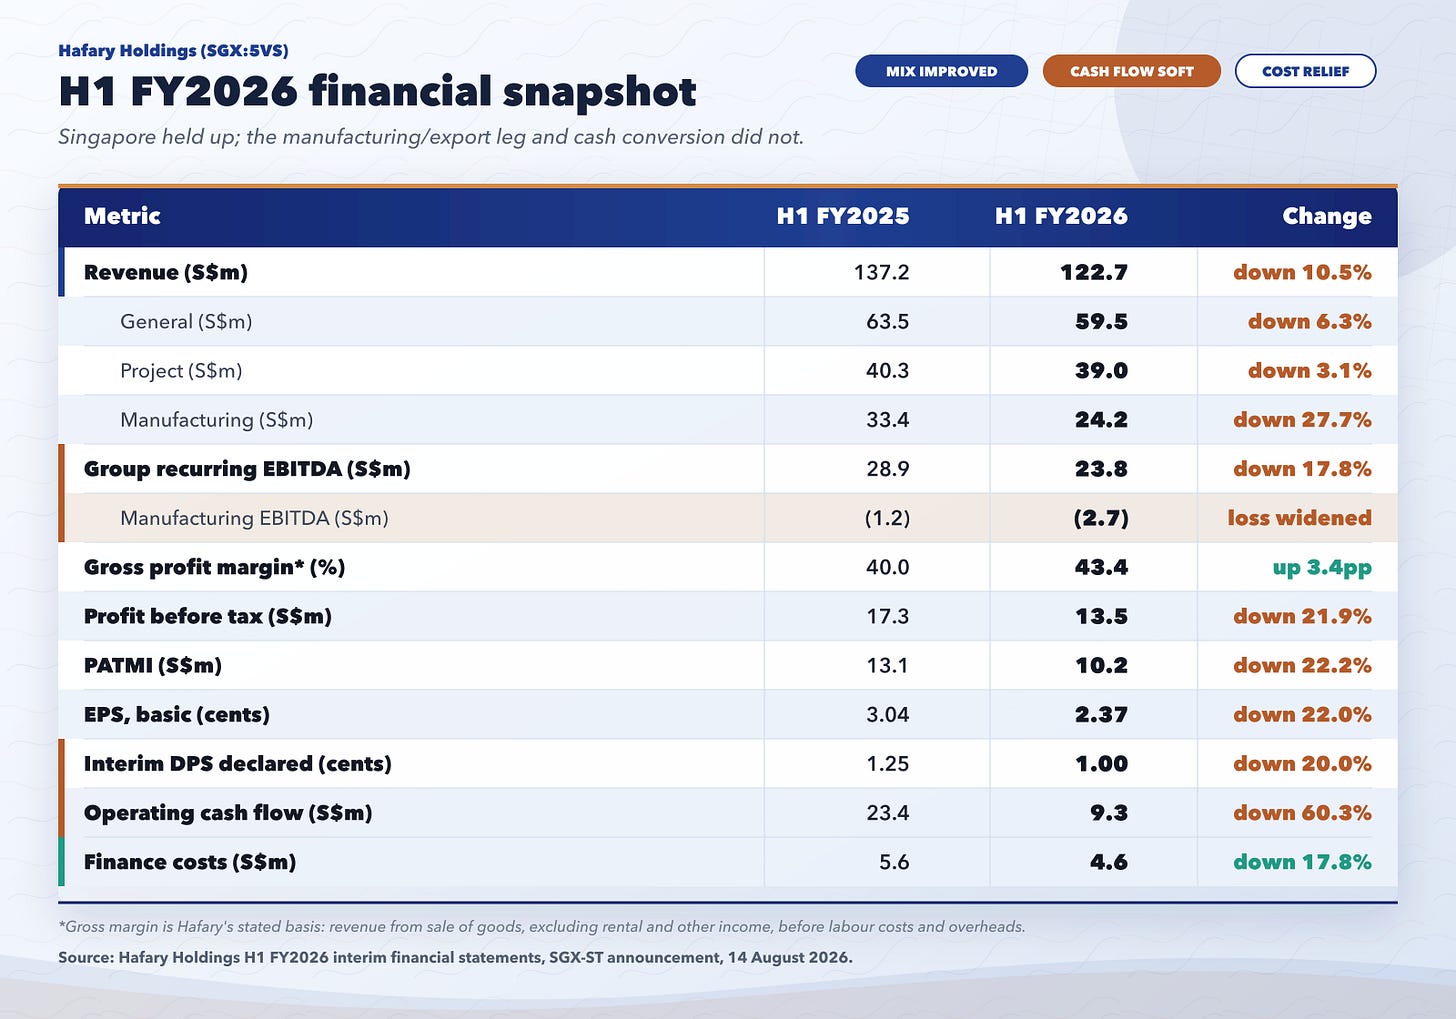Click the Manufacturing value 33.4
This screenshot has height=1019, width=1456.
click(888, 419)
